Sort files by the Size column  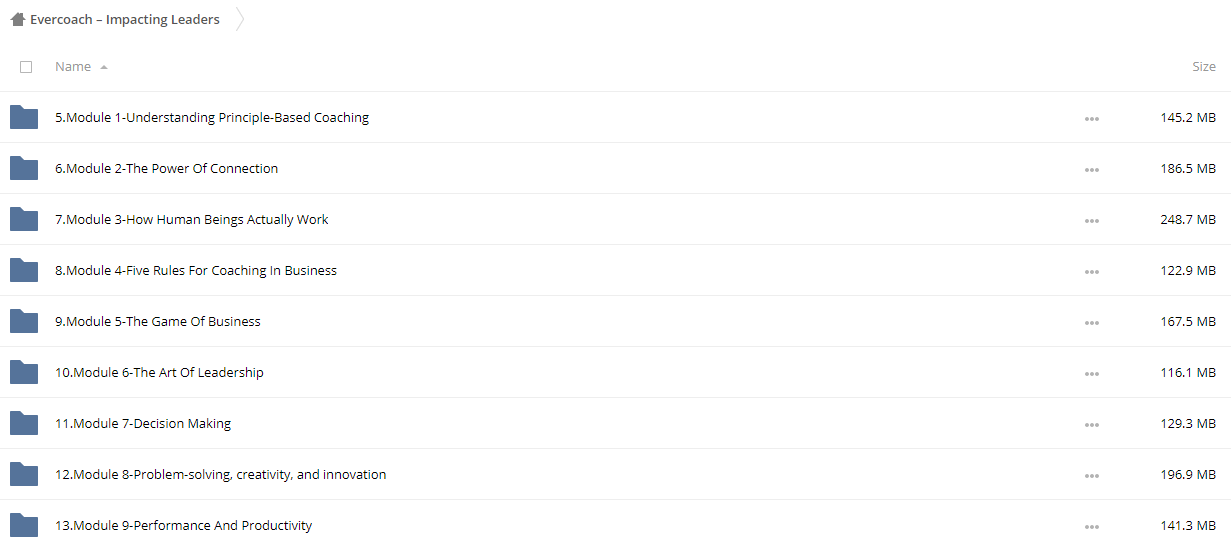pos(1204,67)
